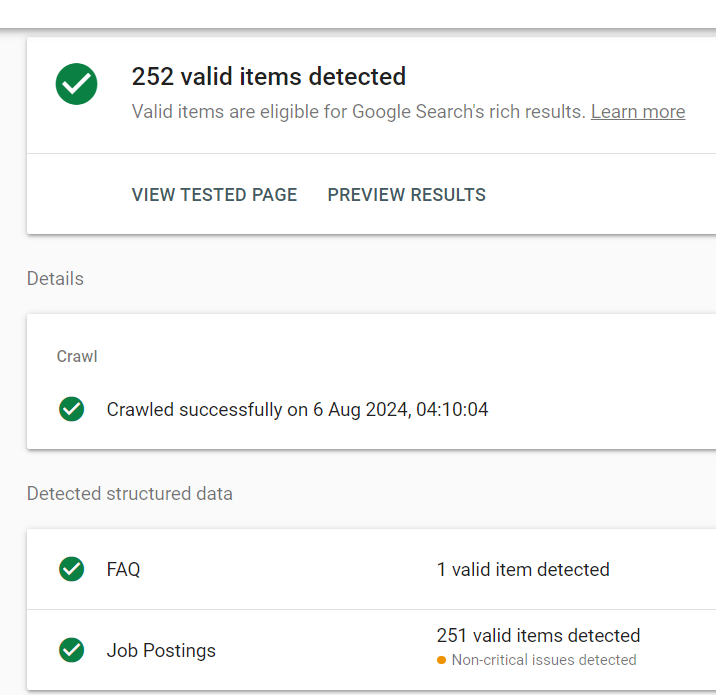Click the 'Detected structured data' section label

(x=129, y=493)
